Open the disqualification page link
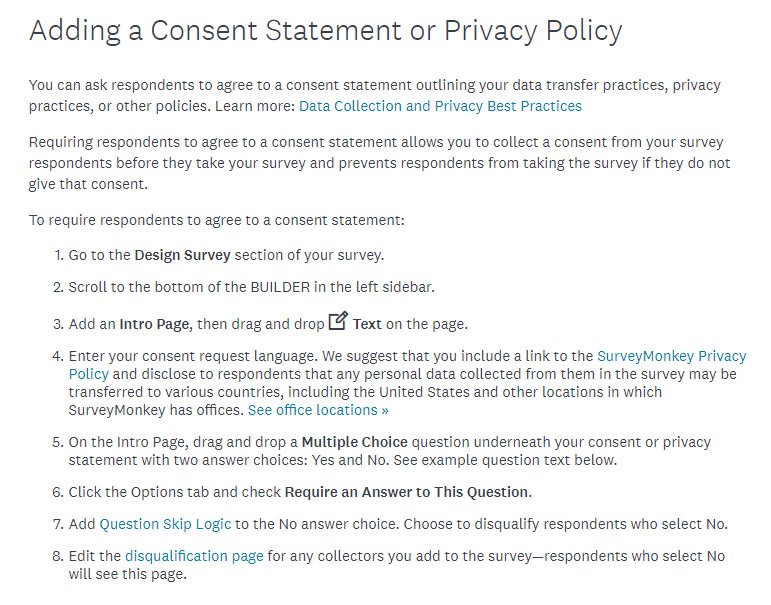 (194, 556)
